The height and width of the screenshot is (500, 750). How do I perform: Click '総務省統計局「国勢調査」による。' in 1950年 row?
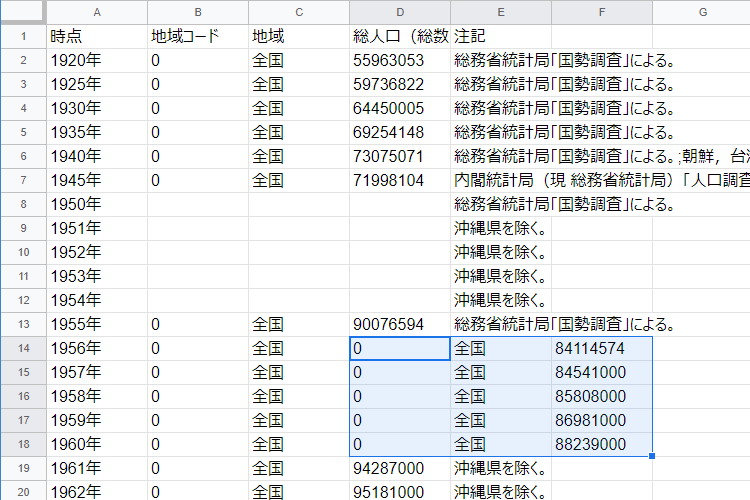pyautogui.click(x=564, y=204)
